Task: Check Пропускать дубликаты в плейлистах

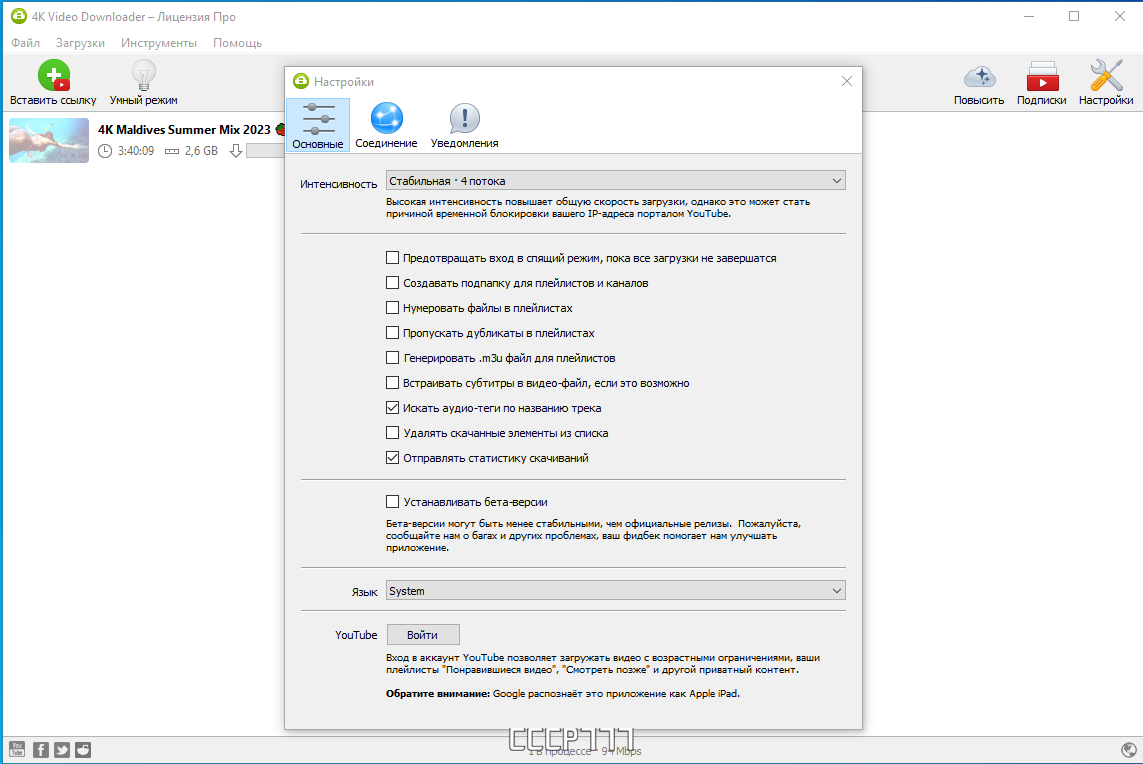Action: pos(392,332)
